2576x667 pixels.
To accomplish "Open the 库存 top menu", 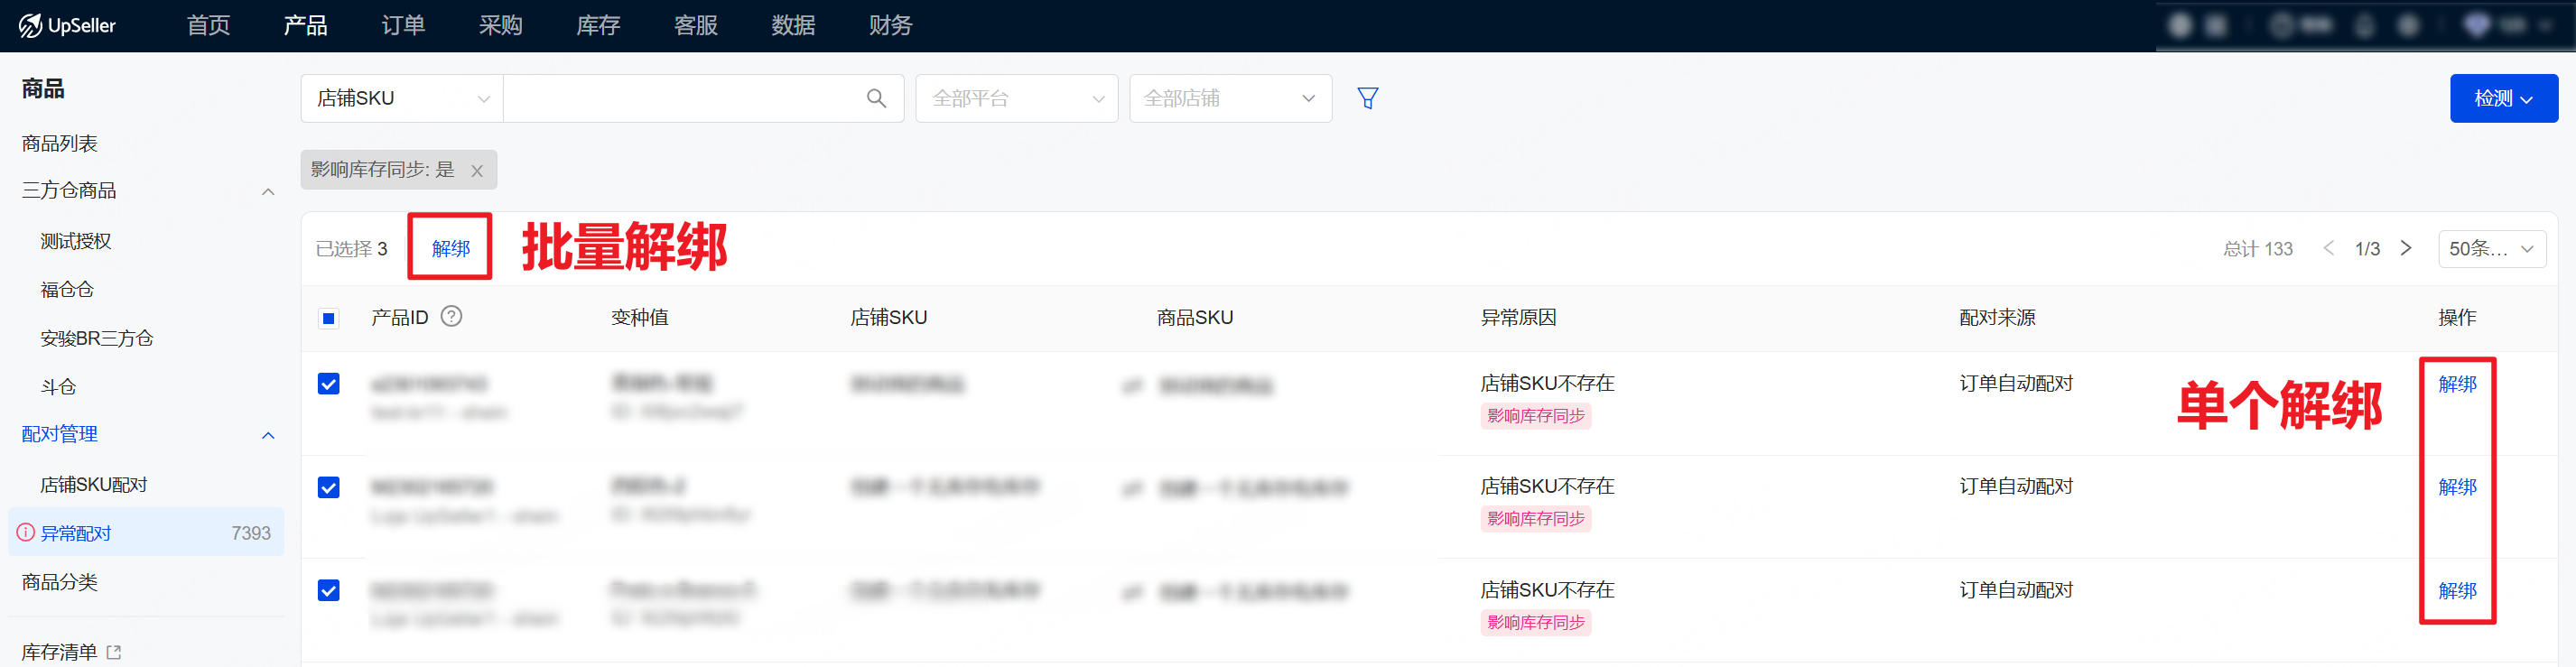I will pyautogui.click(x=598, y=25).
